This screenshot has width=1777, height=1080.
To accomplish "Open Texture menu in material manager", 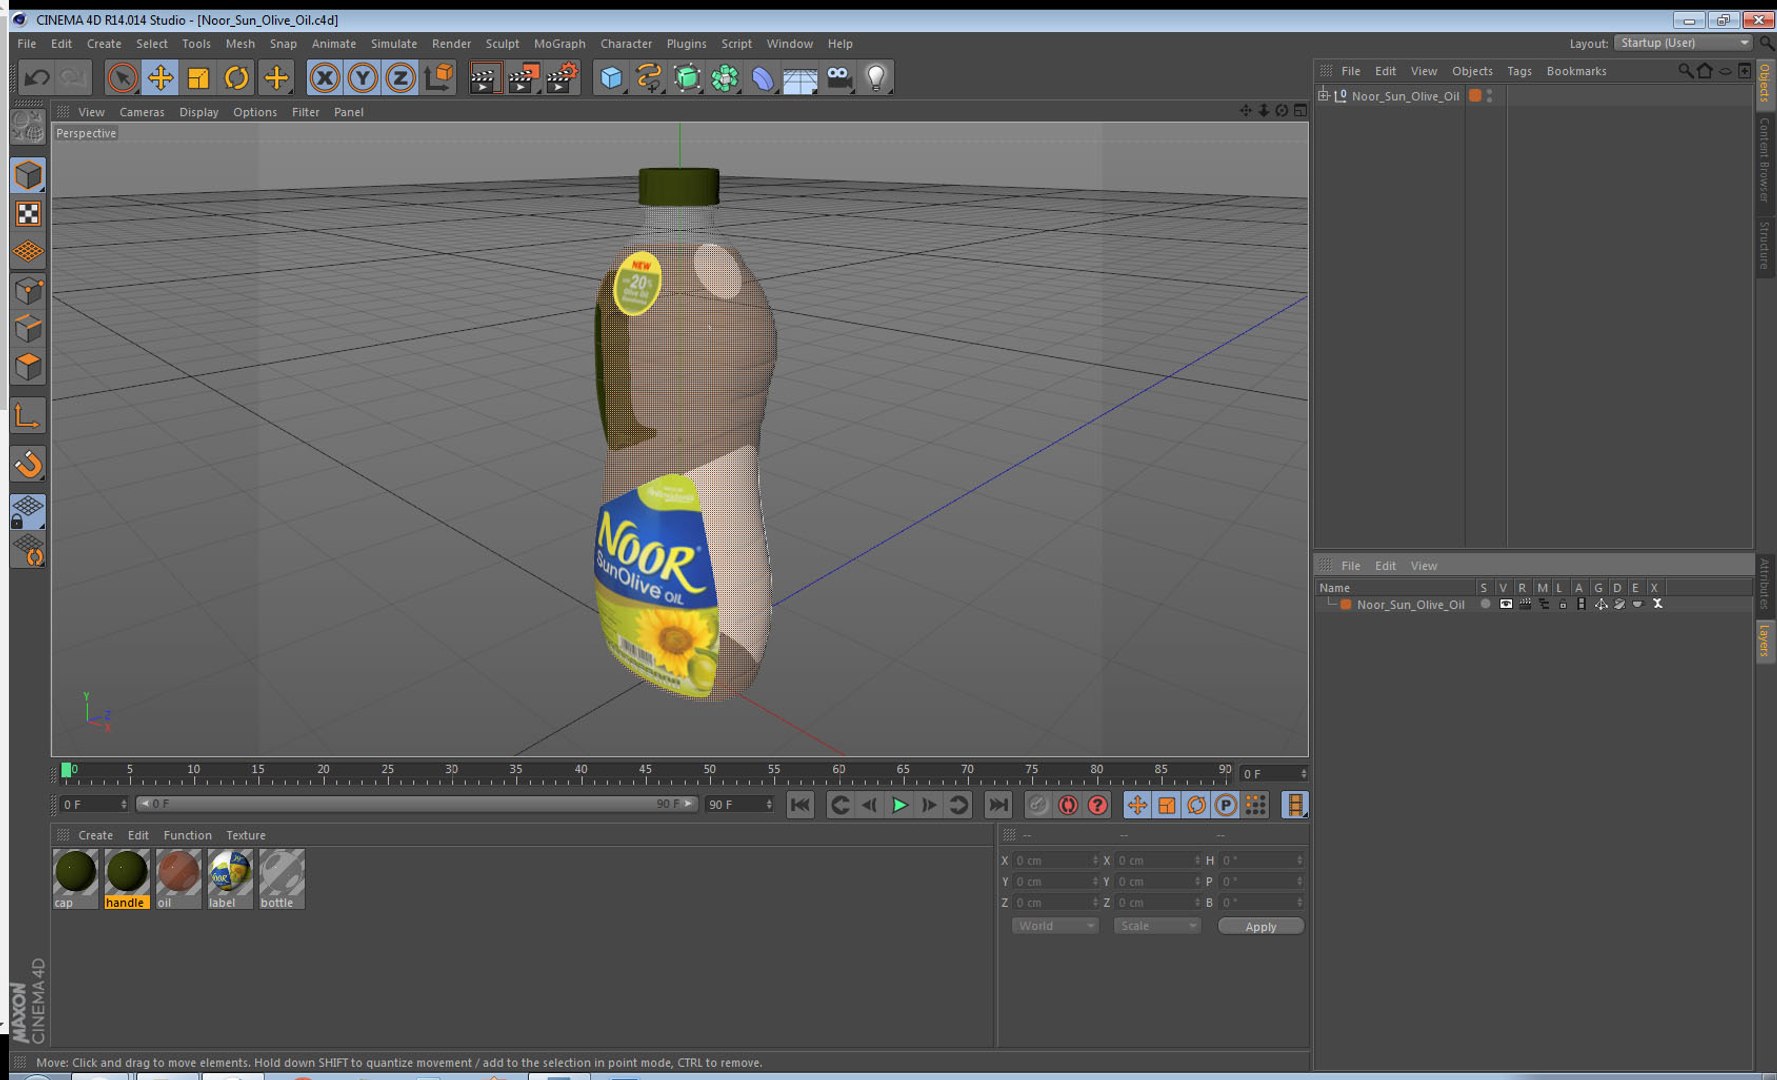I will (x=245, y=836).
